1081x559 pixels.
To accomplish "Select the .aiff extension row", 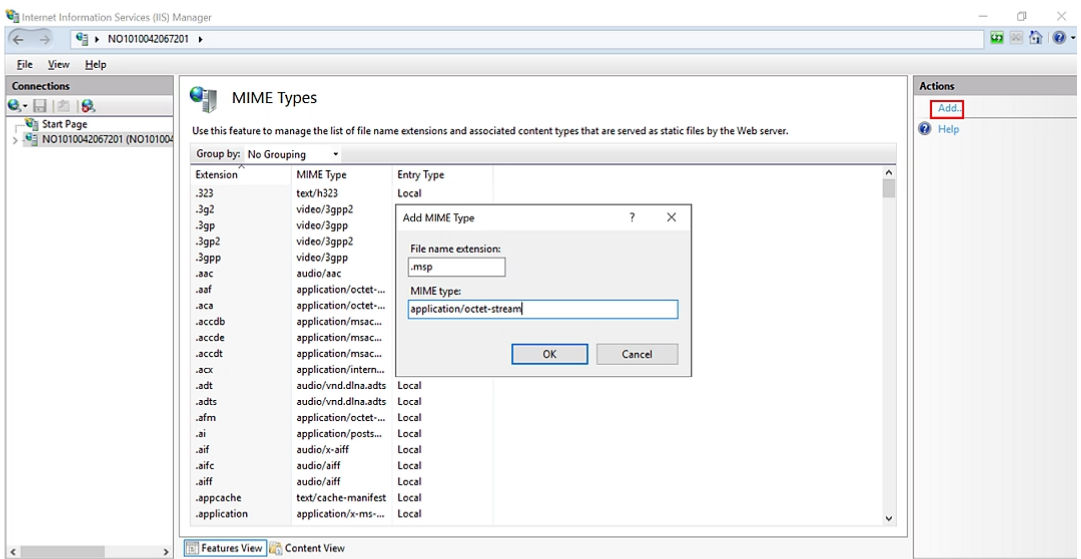I will (342, 481).
